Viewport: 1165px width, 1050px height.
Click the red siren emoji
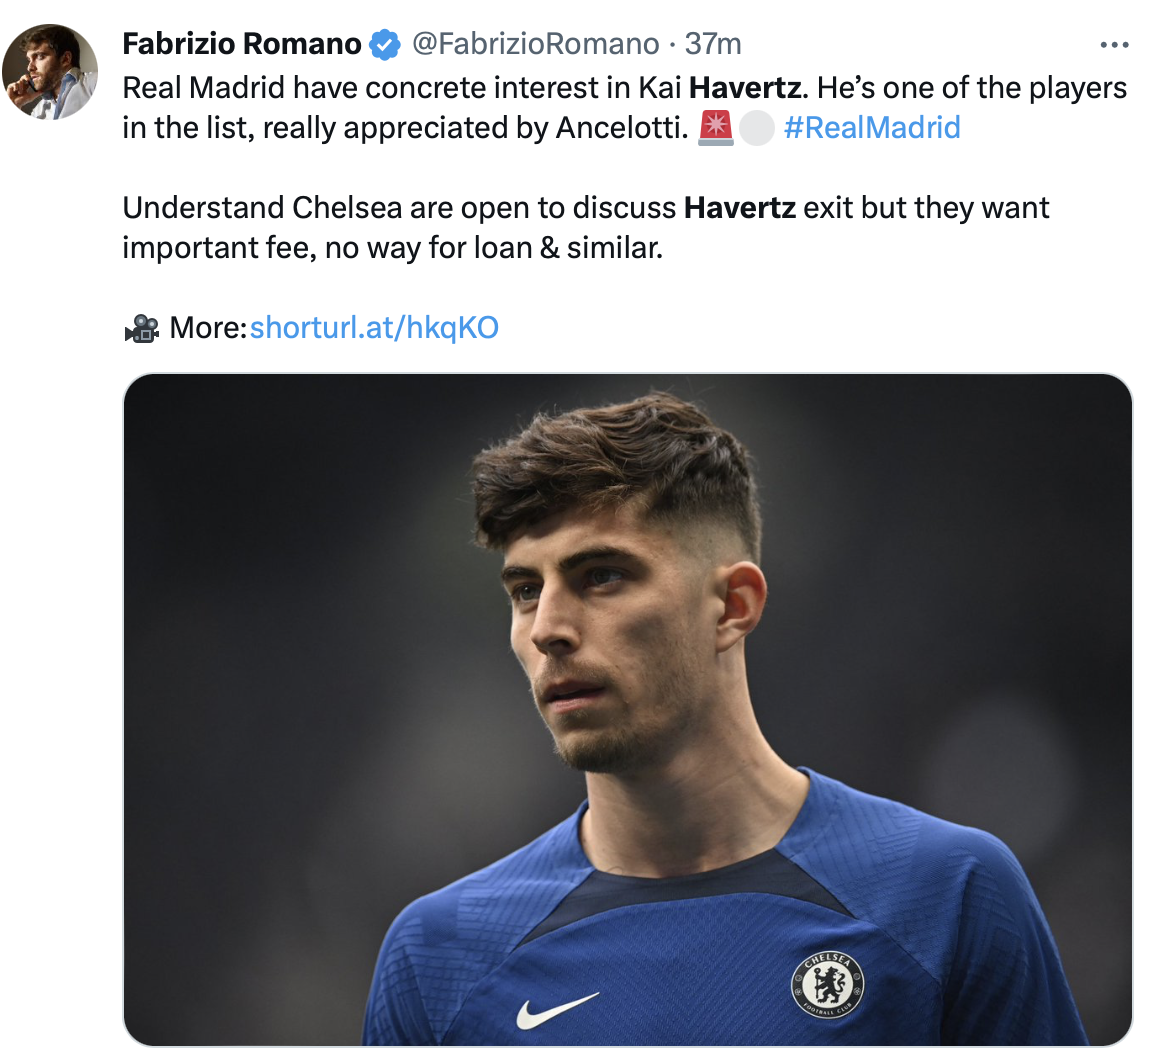716,128
